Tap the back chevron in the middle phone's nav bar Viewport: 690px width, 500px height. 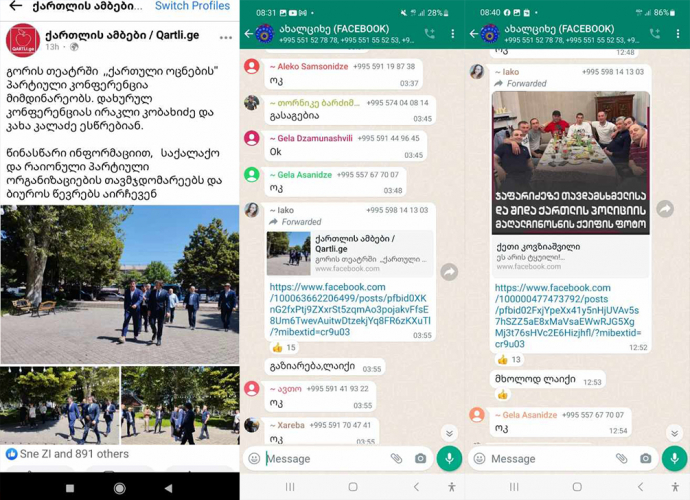(x=416, y=487)
